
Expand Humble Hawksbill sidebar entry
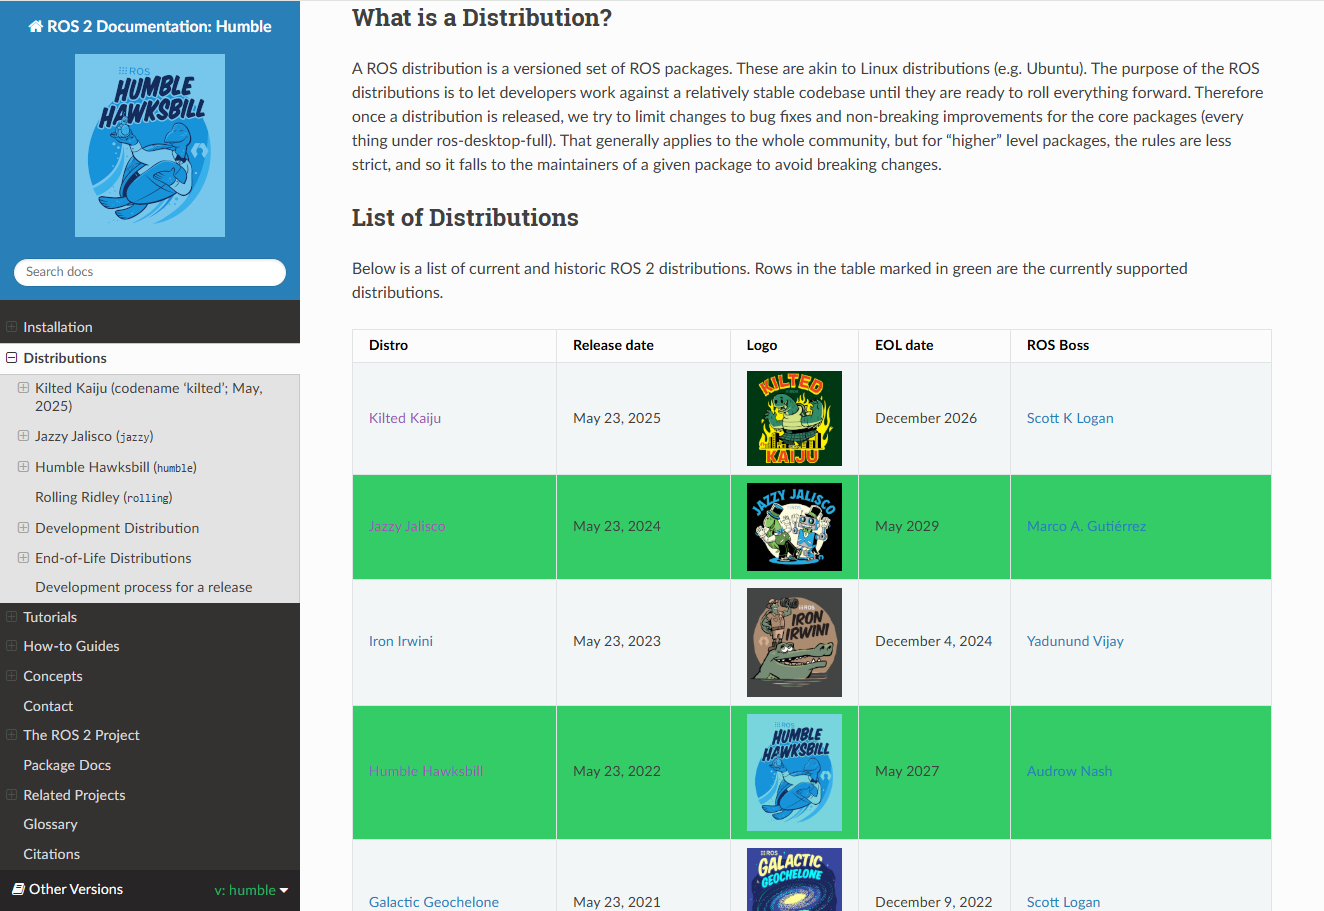[23, 467]
